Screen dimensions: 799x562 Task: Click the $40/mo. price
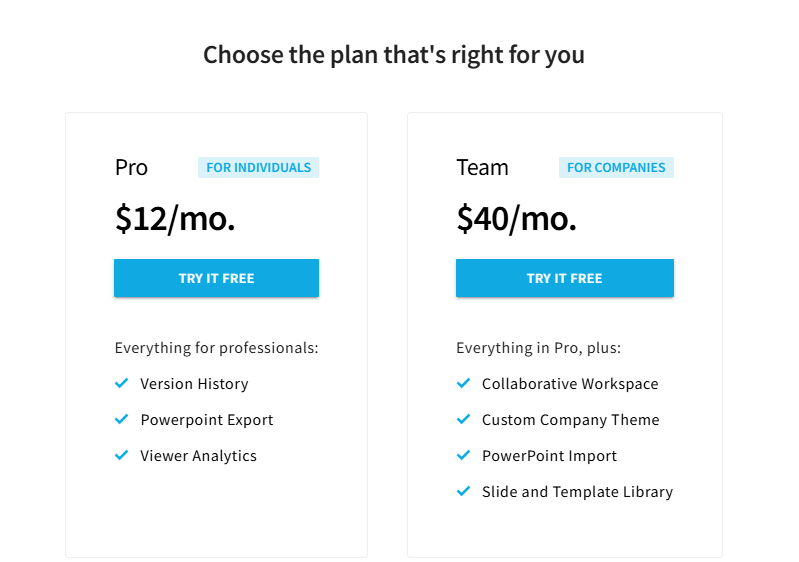[516, 219]
